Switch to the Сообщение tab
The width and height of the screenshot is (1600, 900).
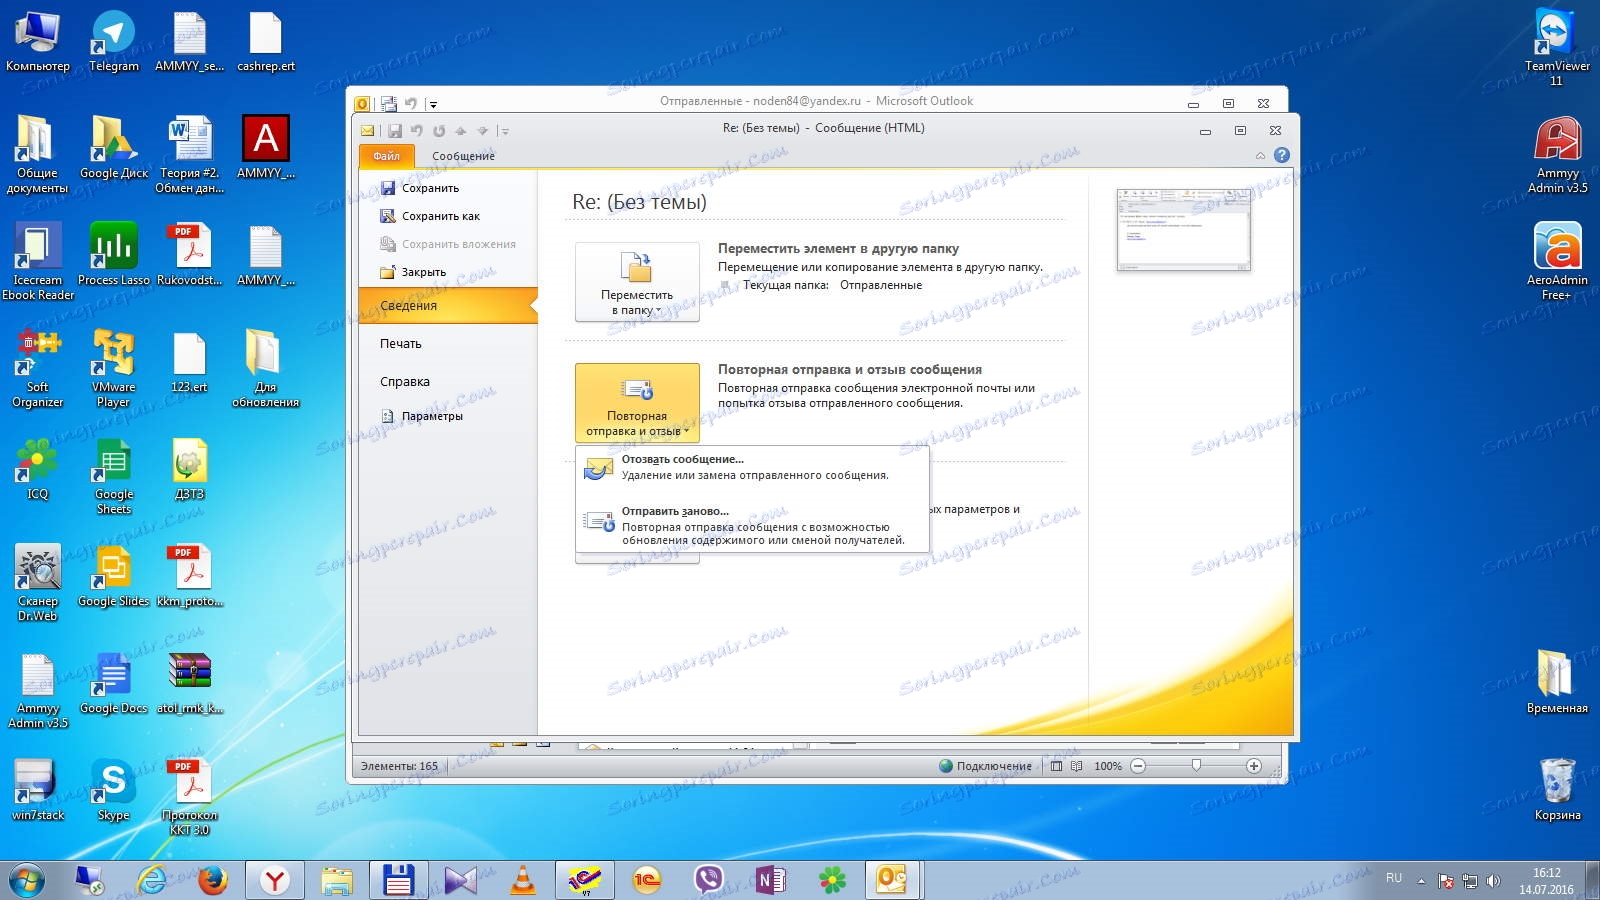coord(463,156)
